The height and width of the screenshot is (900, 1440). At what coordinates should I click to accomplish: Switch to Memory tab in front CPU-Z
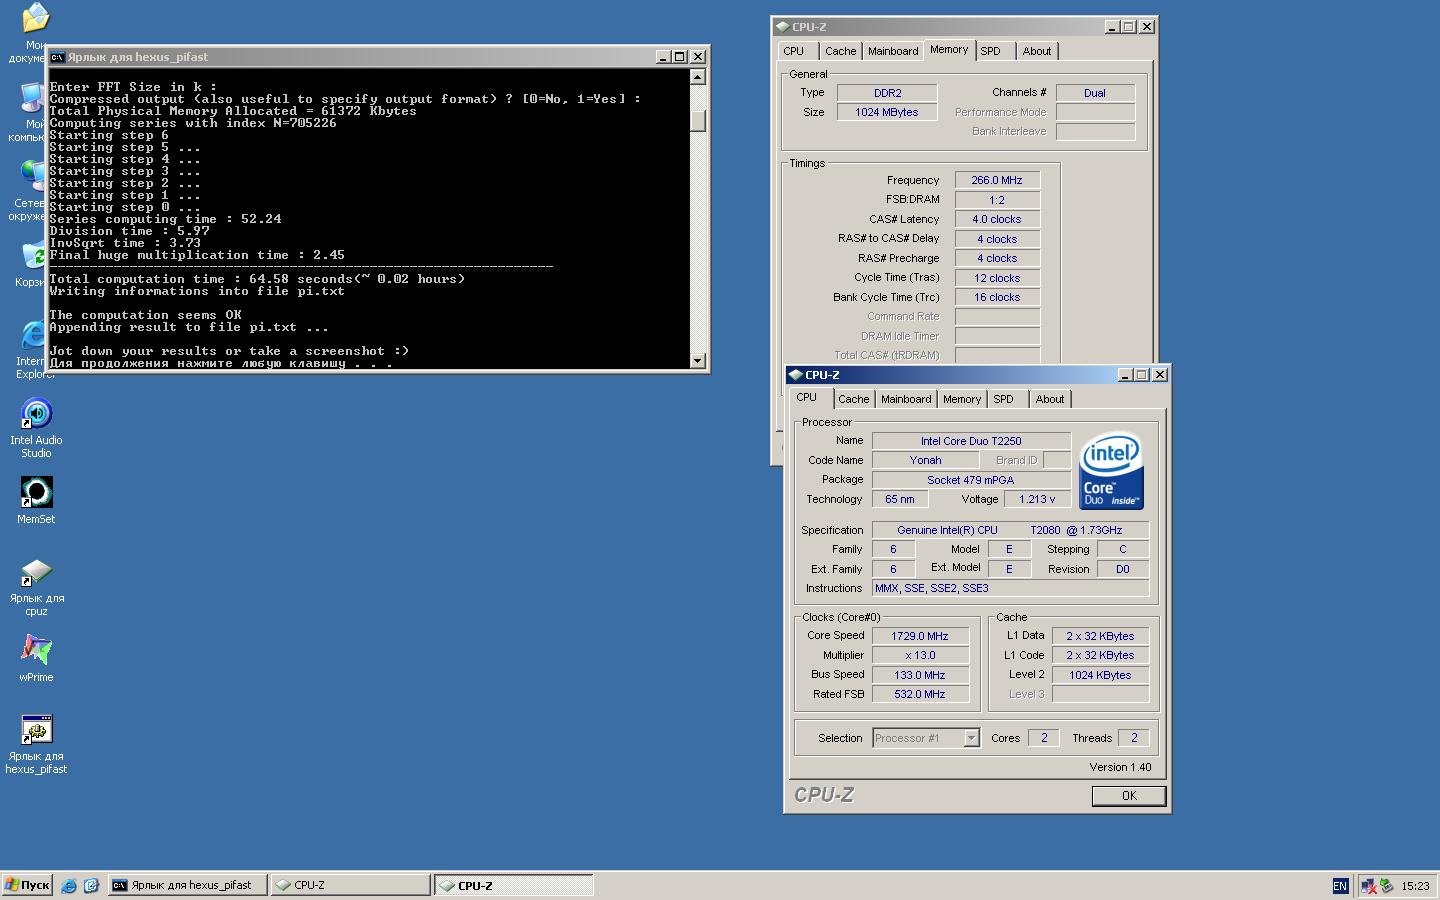[962, 399]
